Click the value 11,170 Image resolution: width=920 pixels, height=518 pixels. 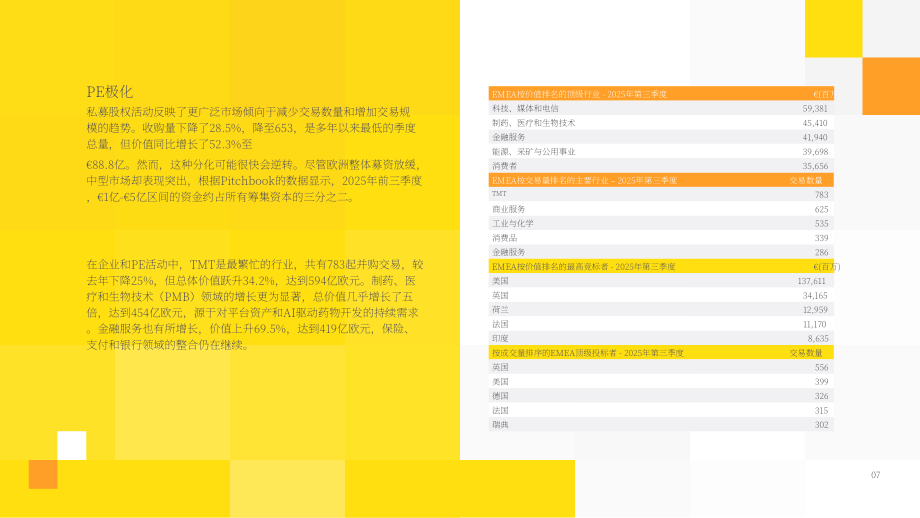coord(814,324)
